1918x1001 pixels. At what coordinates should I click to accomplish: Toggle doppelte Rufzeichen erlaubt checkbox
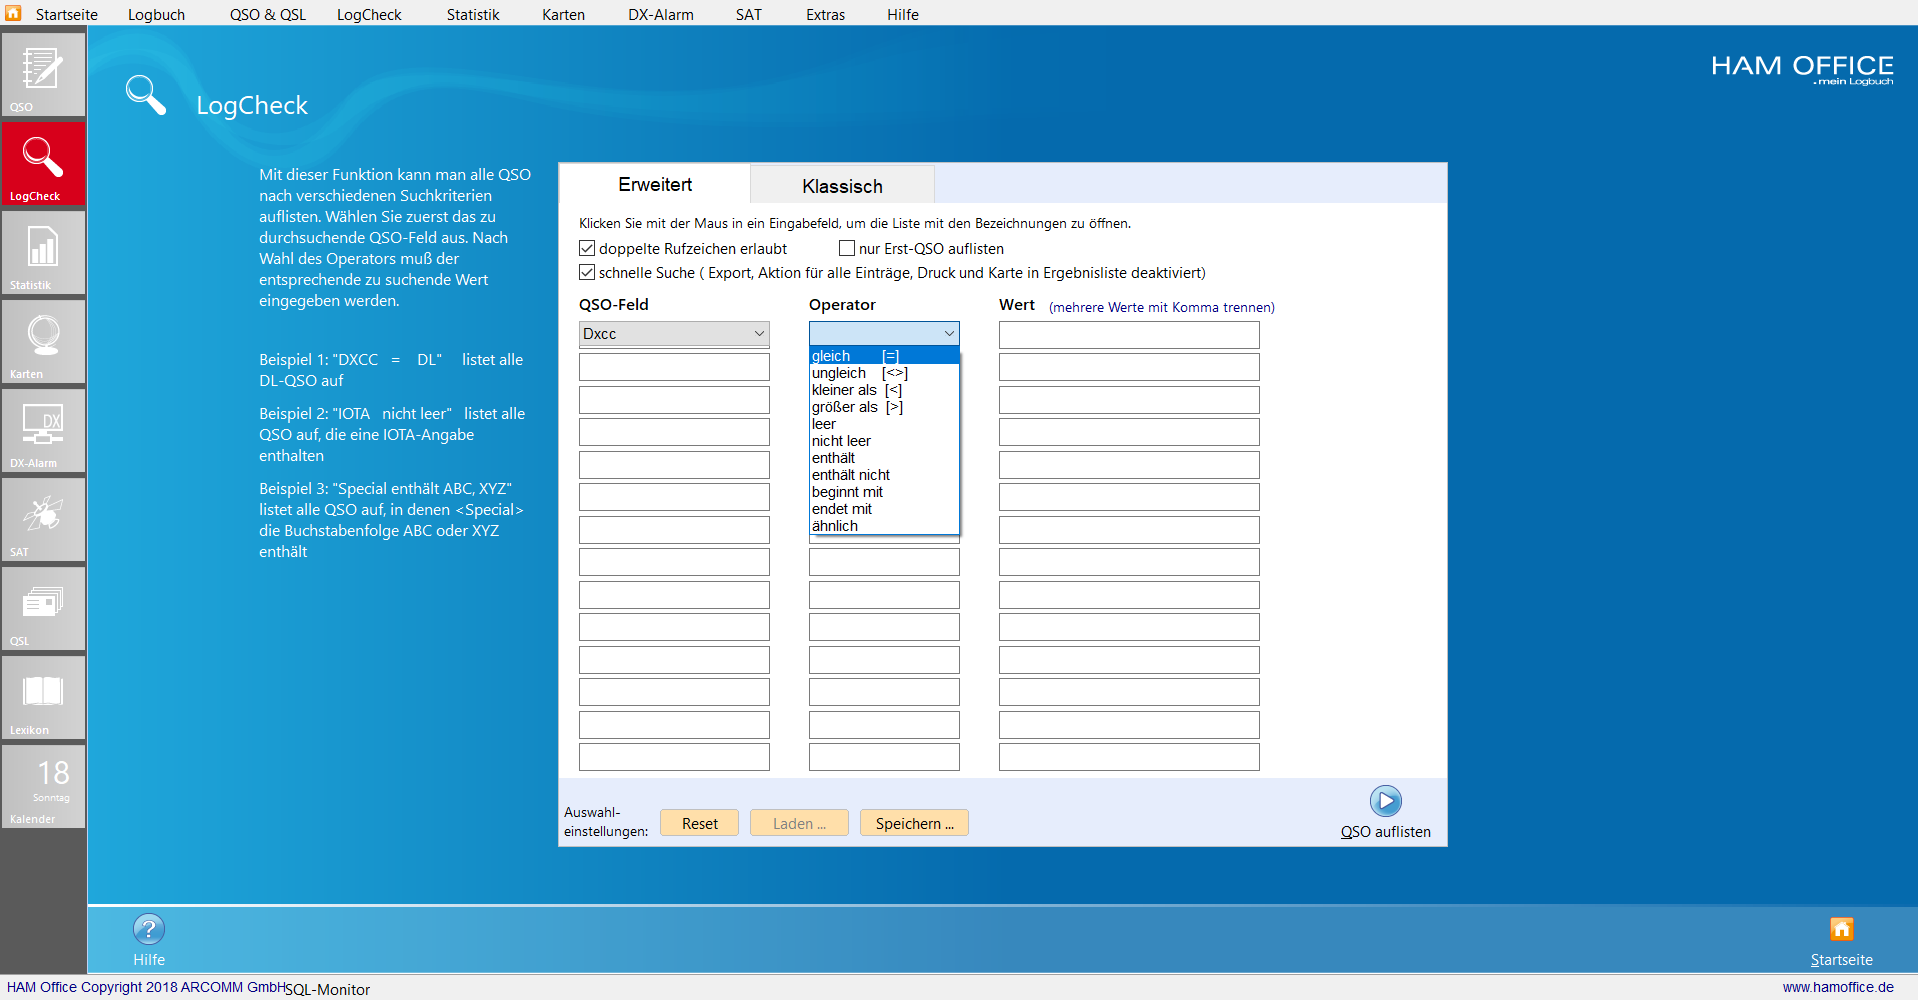[x=587, y=248]
